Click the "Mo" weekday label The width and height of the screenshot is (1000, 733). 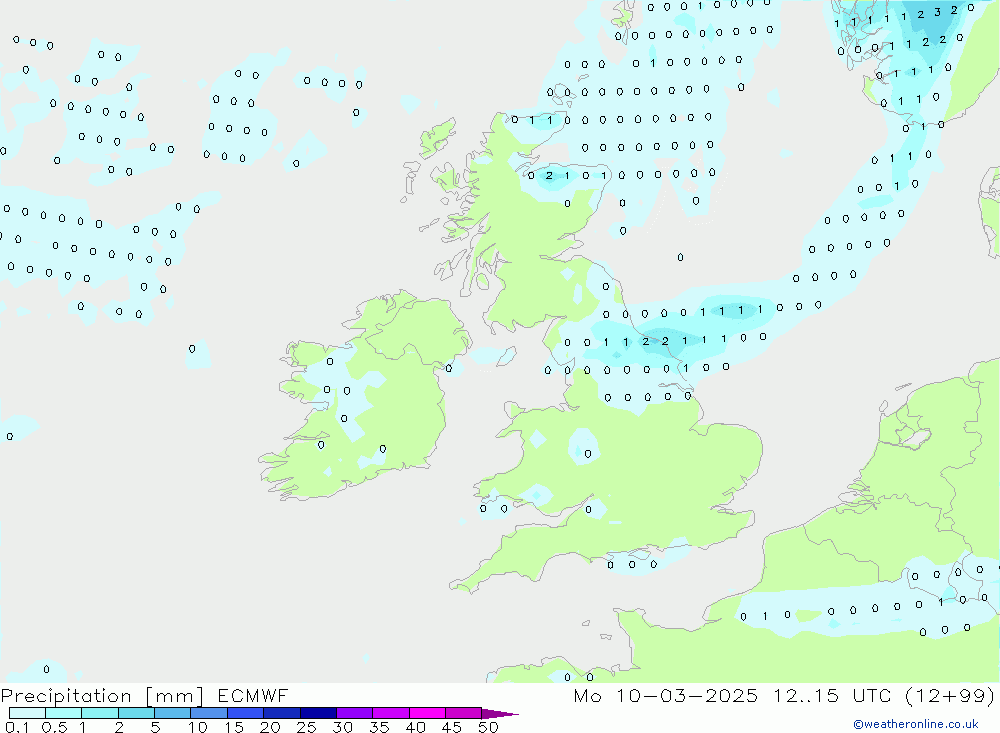[587, 695]
